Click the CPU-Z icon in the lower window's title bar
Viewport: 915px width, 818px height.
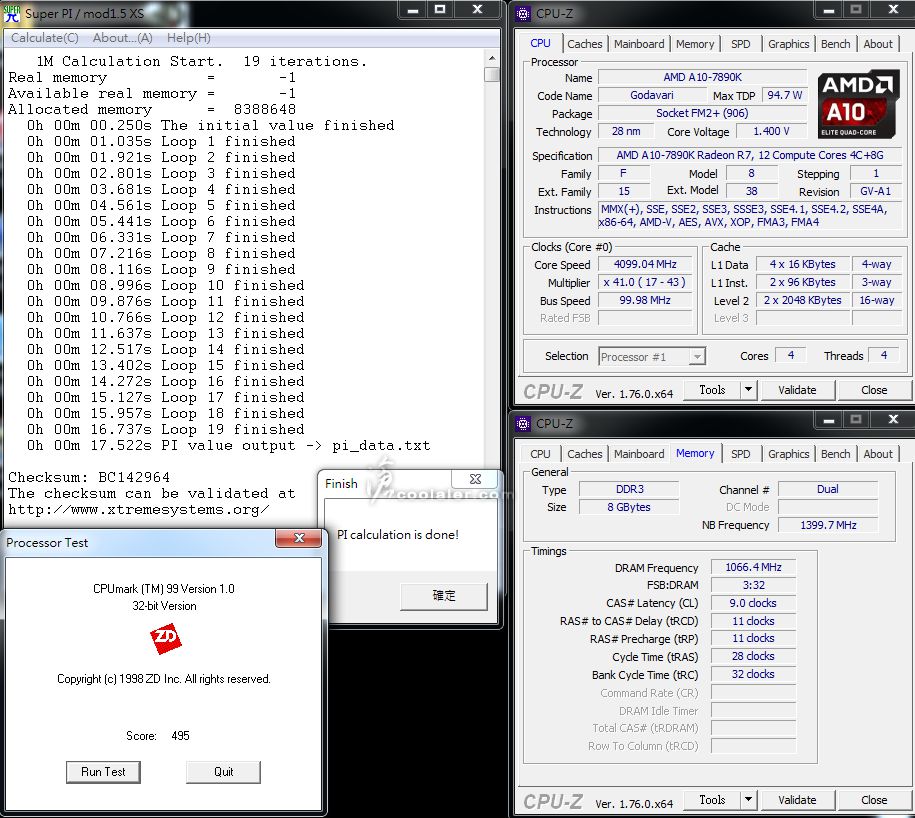(x=523, y=423)
